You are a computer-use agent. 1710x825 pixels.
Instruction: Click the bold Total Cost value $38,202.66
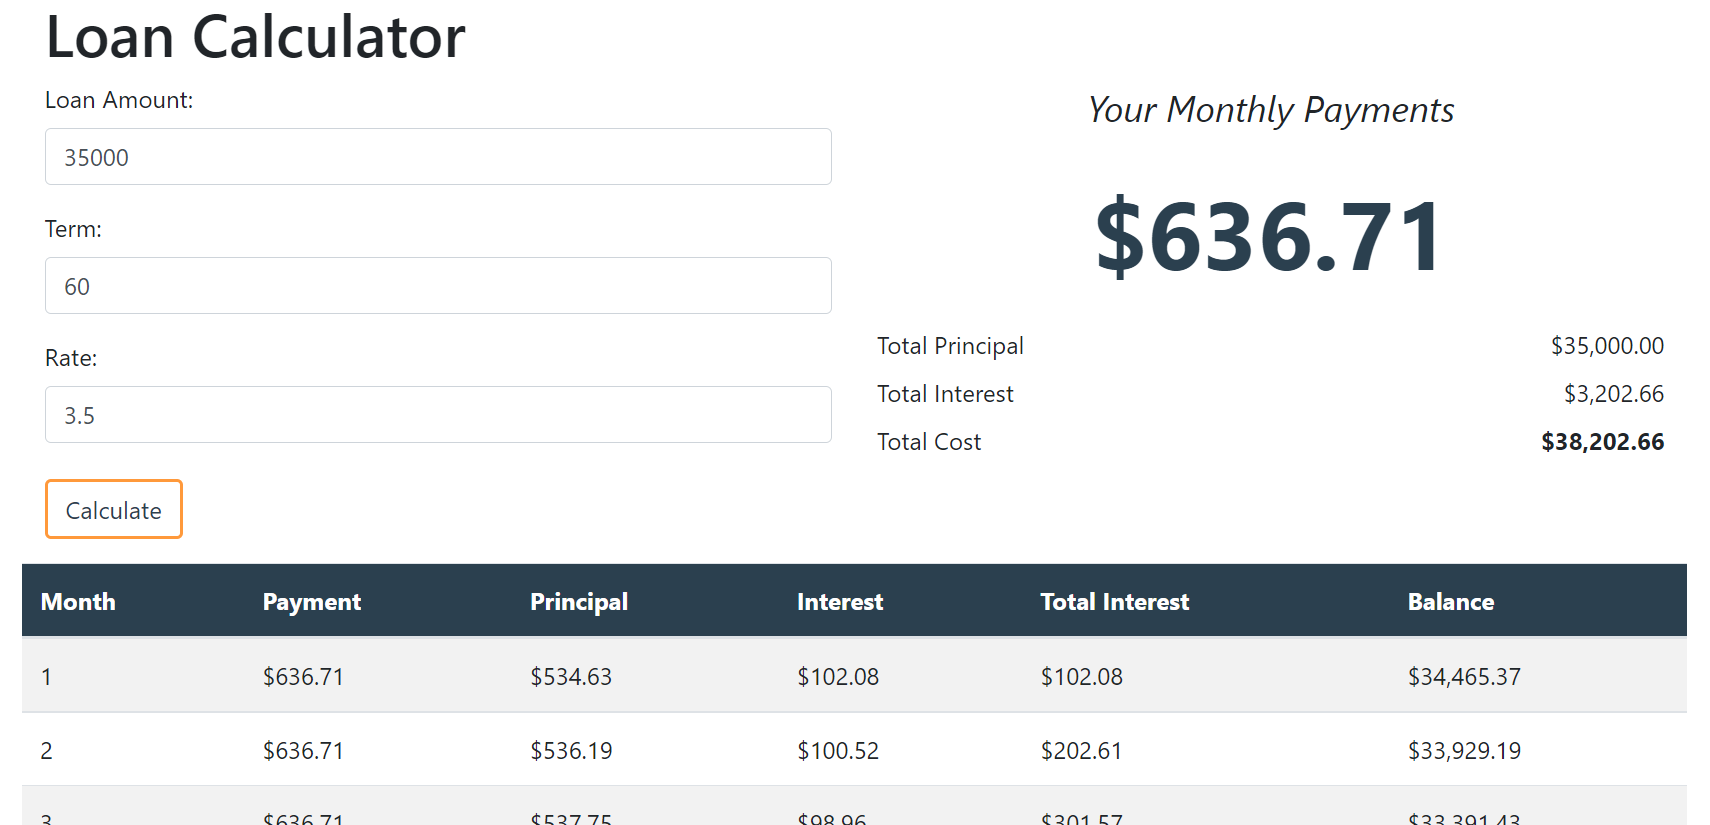pos(1602,441)
